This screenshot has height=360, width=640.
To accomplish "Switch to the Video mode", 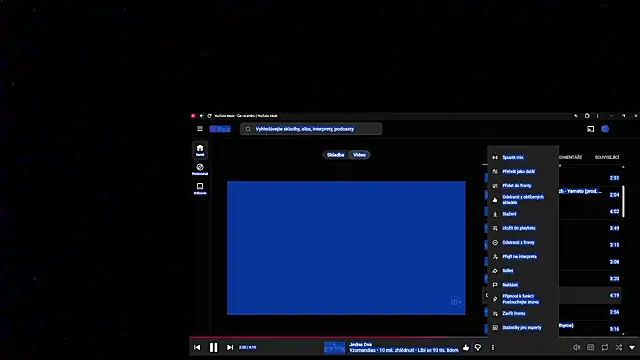I will coord(359,155).
